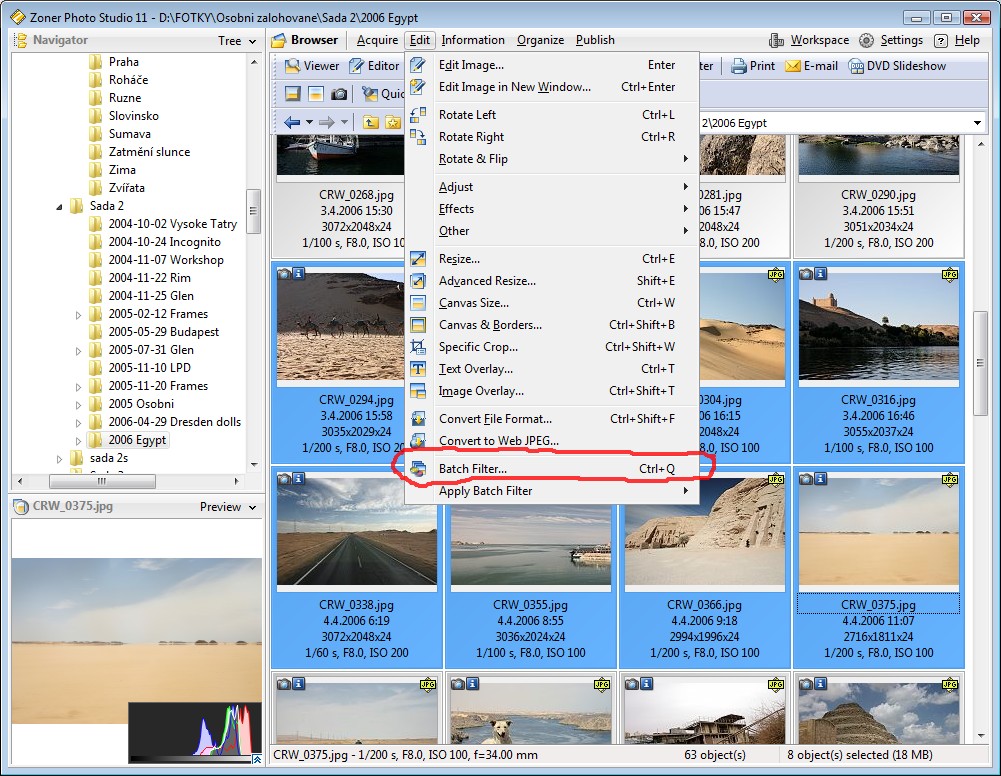Choose Batch Filter from Edit menu

[x=552, y=469]
